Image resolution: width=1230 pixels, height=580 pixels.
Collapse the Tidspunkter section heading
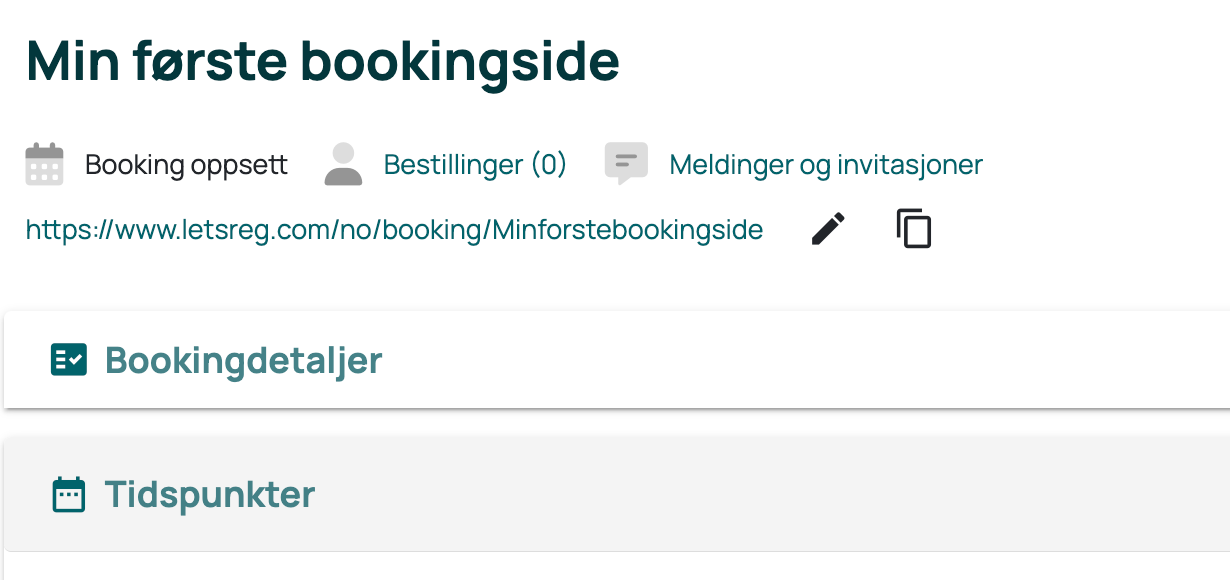point(210,494)
